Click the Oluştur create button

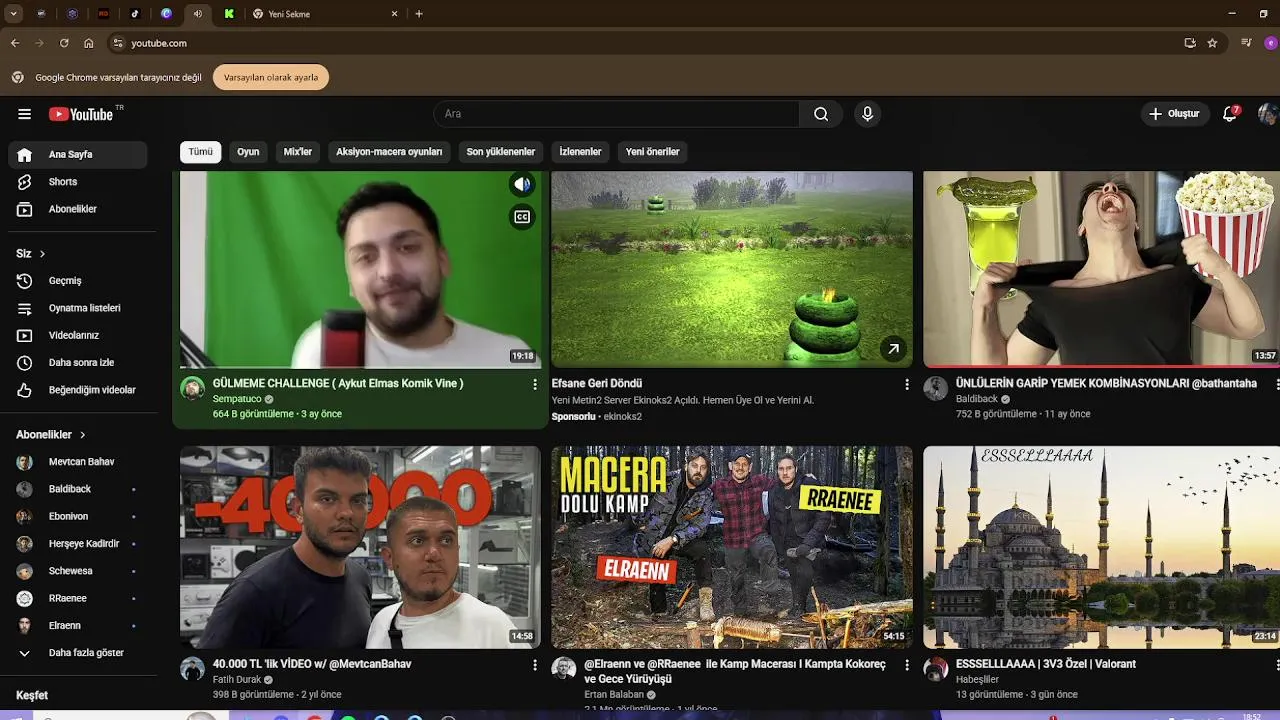click(x=1175, y=114)
